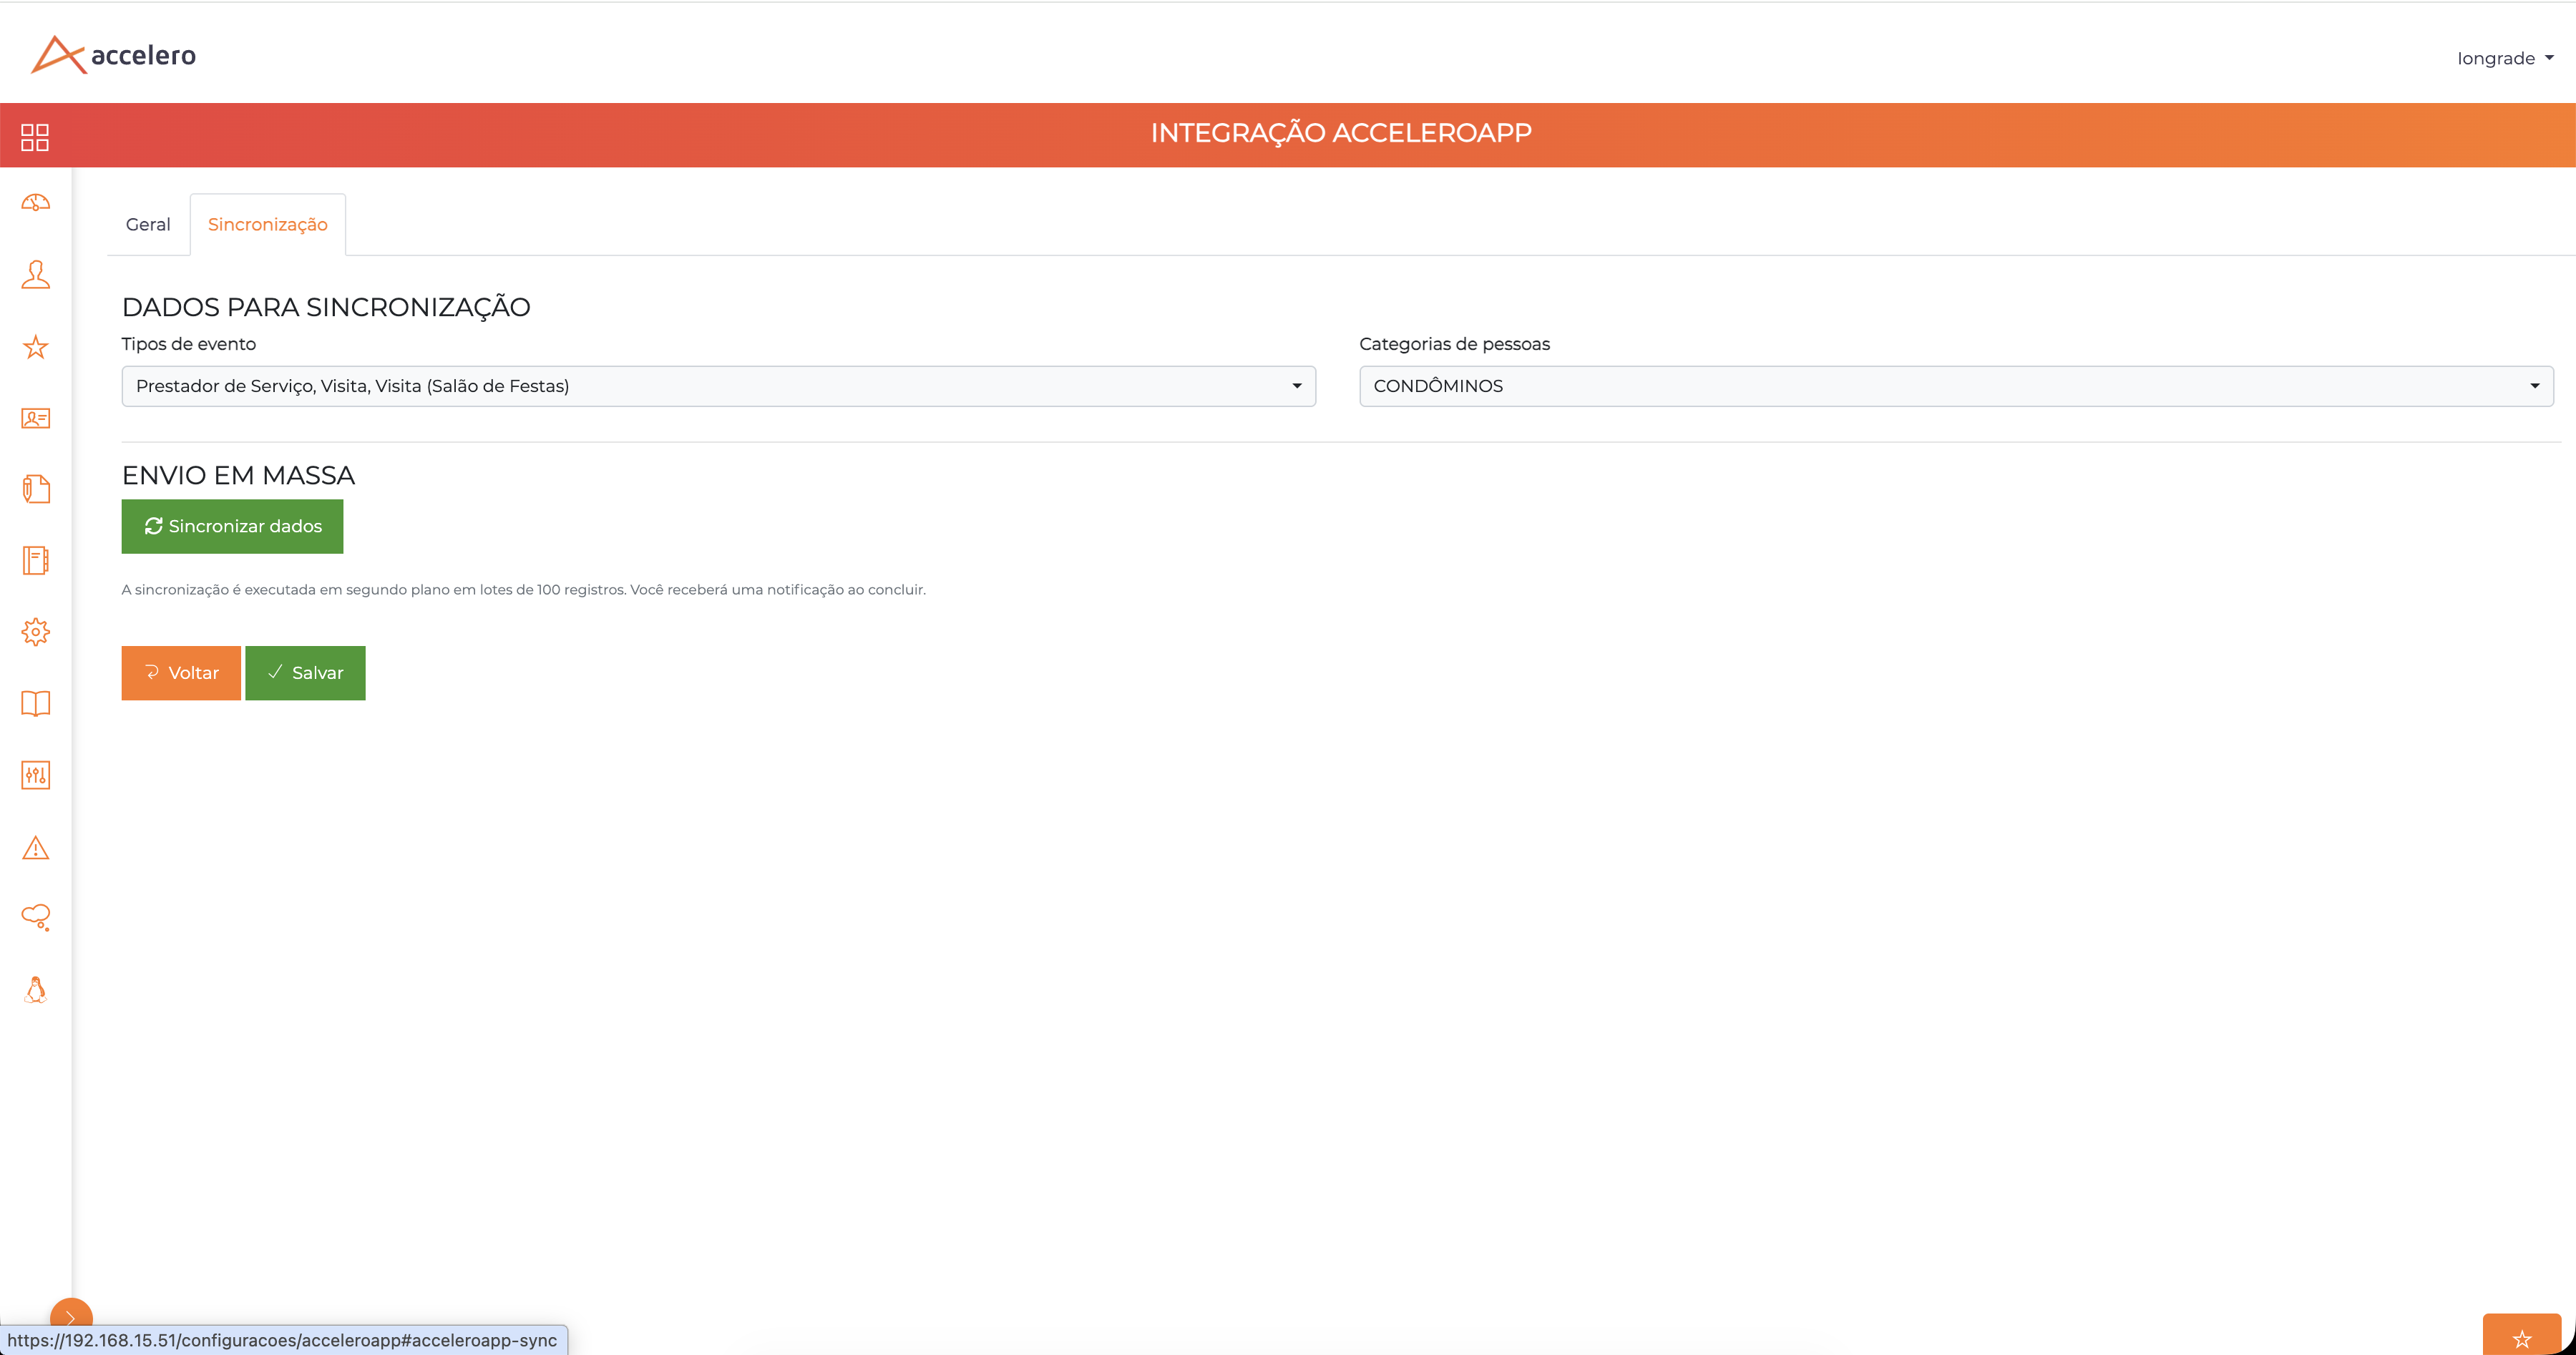Open the dashboard gauge sidebar icon
The image size is (2576, 1355).
point(35,203)
